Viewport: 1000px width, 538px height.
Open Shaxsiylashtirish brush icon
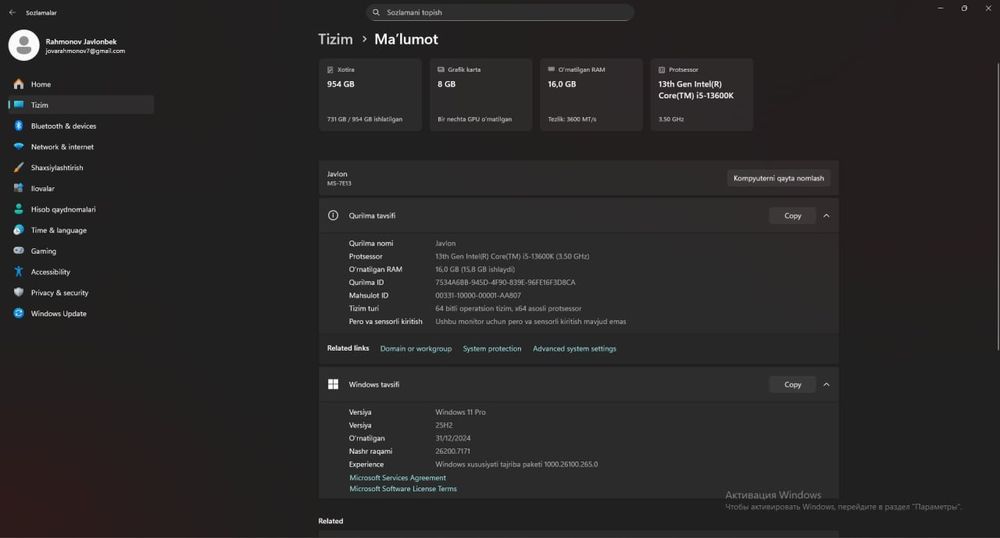[18, 168]
